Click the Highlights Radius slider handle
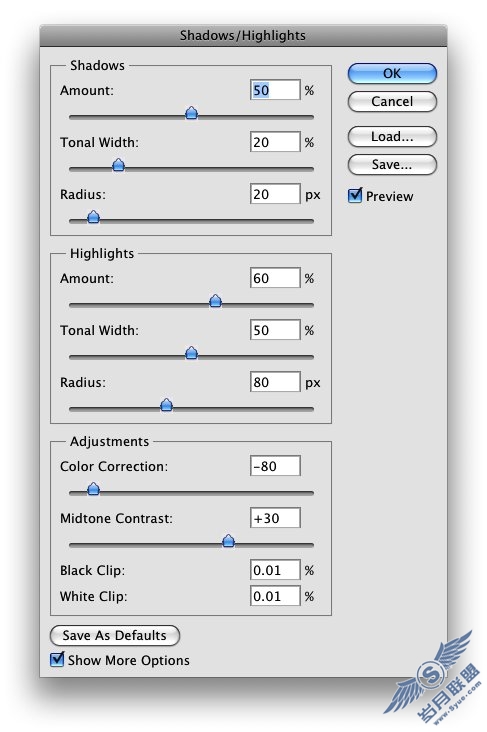The height and width of the screenshot is (732, 487). pos(167,405)
